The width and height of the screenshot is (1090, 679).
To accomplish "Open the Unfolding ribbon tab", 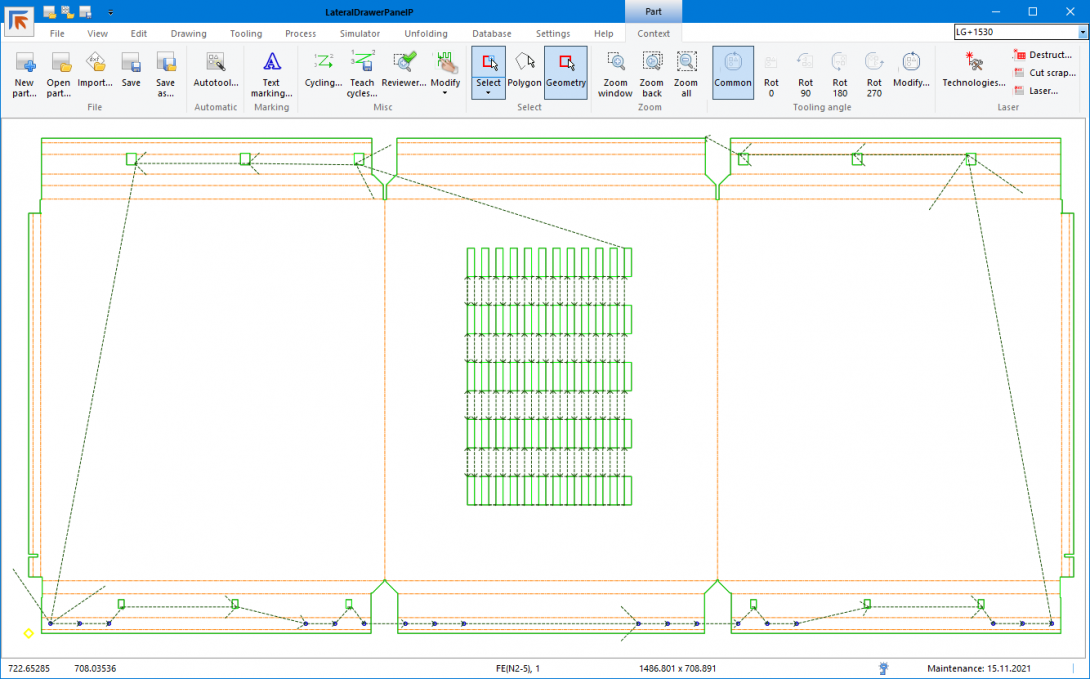I will coord(426,34).
